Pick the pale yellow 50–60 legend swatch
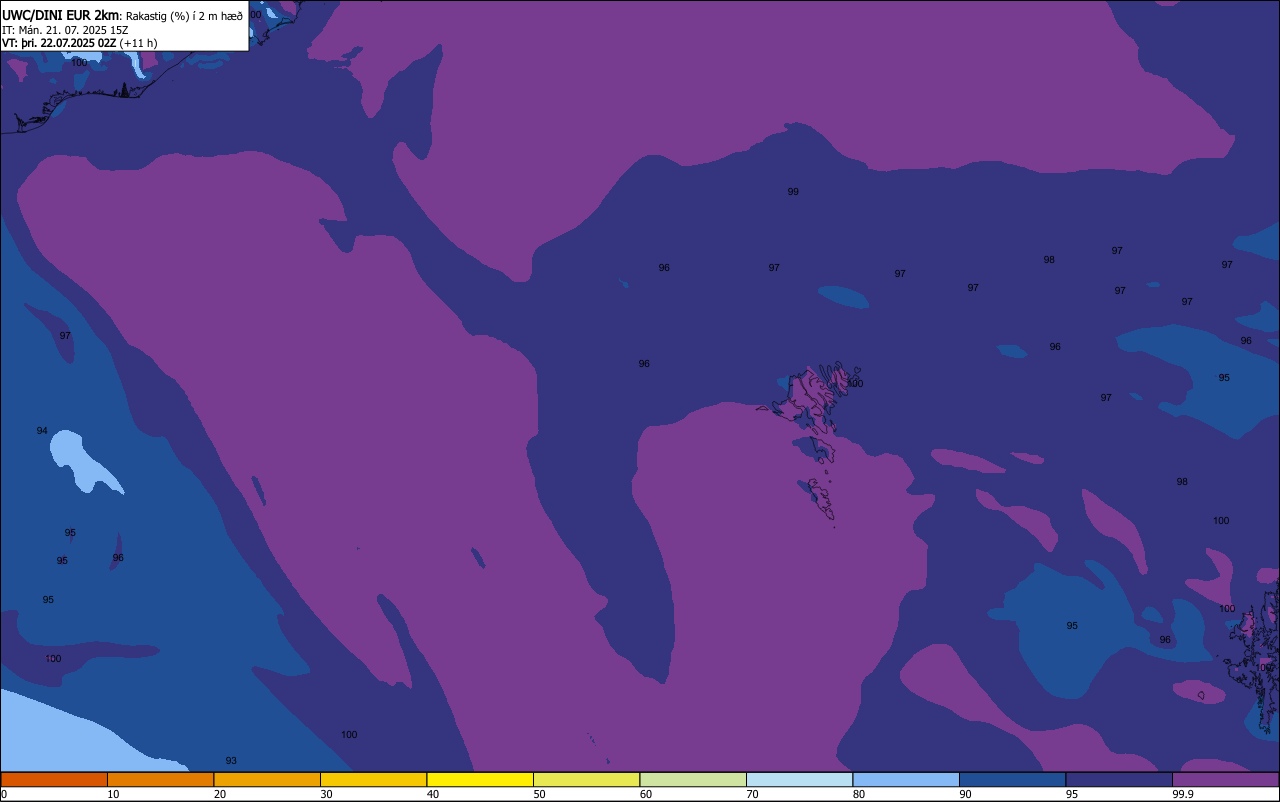Image resolution: width=1280 pixels, height=802 pixels. [x=586, y=779]
